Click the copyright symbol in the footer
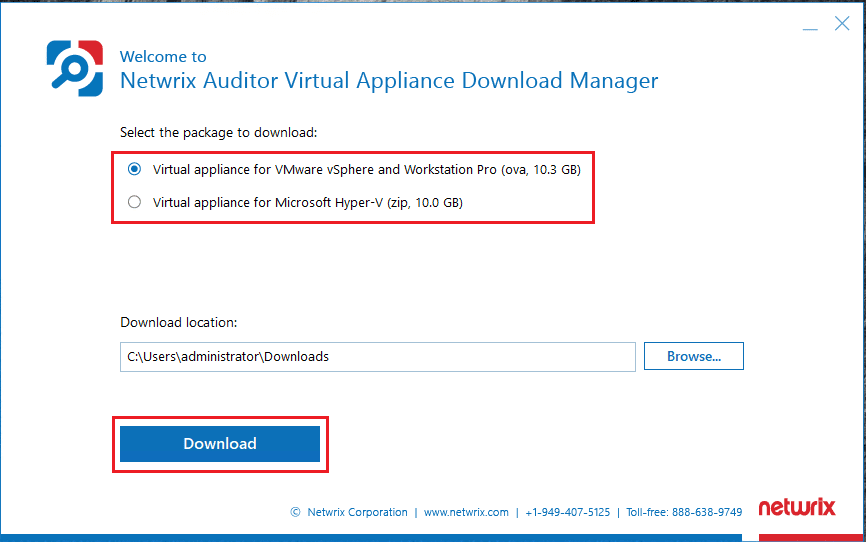This screenshot has width=866, height=542. 295,512
